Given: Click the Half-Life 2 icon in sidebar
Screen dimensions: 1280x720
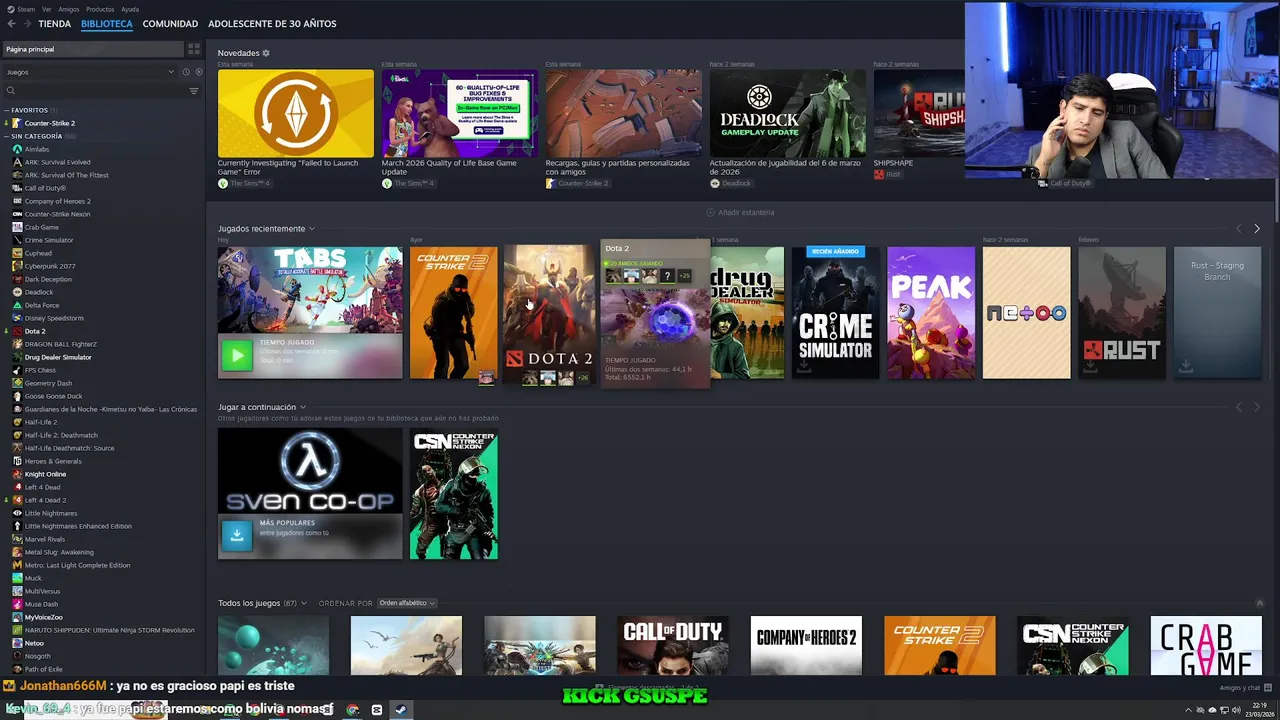Looking at the screenshot, I should [17, 422].
